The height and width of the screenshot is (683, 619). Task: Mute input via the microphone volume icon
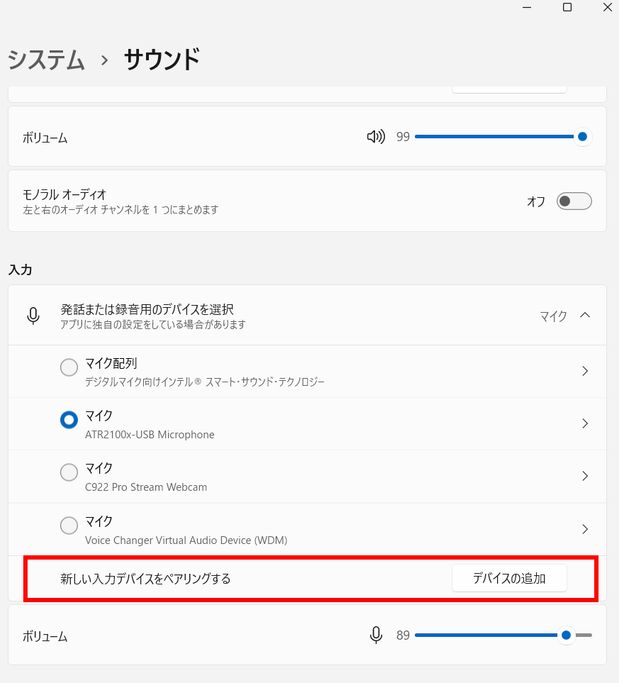(x=375, y=635)
